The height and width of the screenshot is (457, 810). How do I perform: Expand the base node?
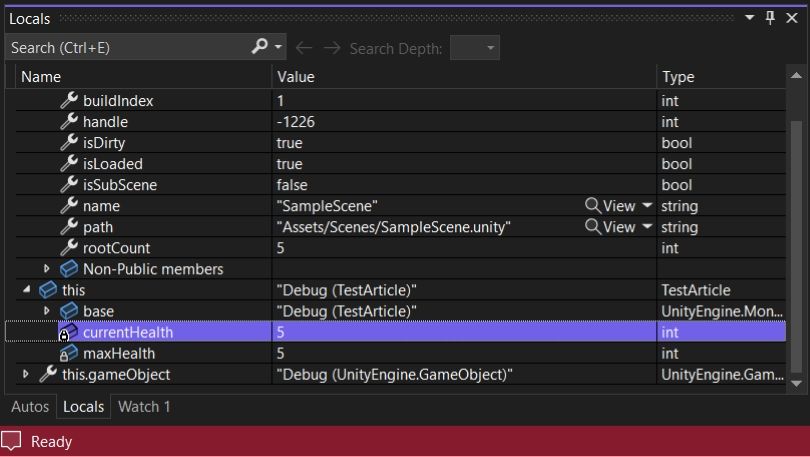[46, 311]
